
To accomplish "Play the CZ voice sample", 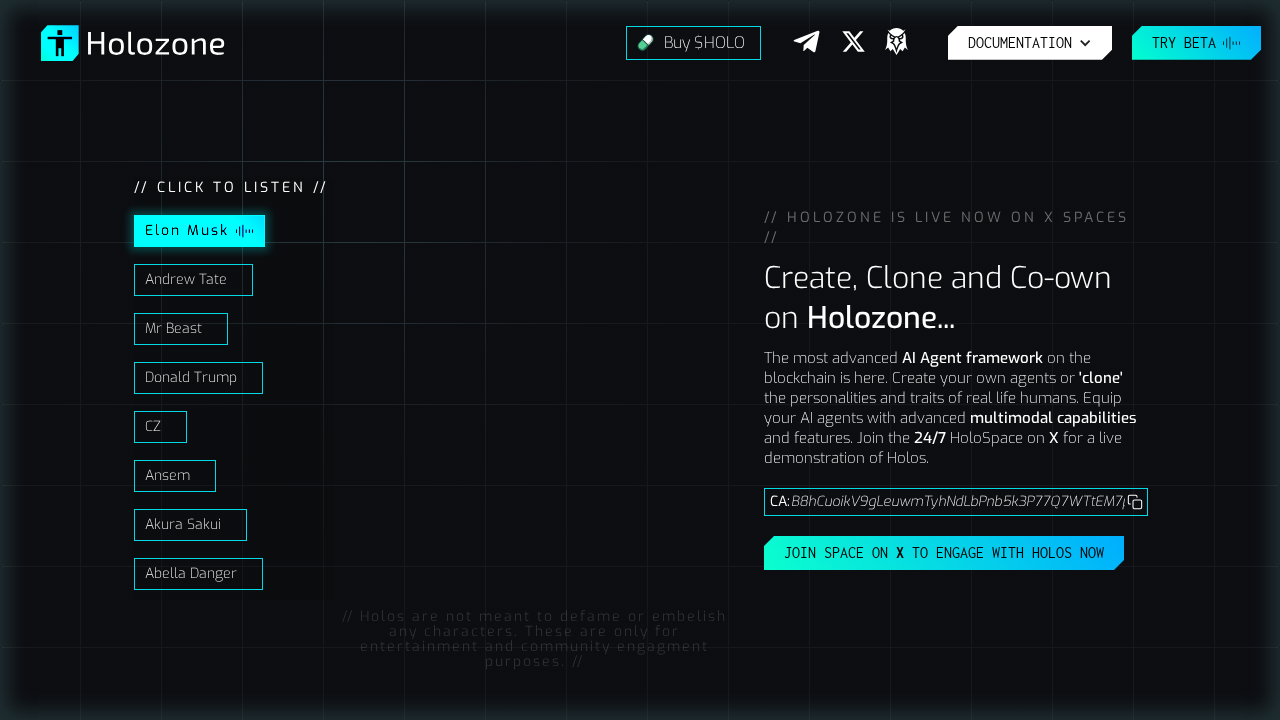I will 160,427.
